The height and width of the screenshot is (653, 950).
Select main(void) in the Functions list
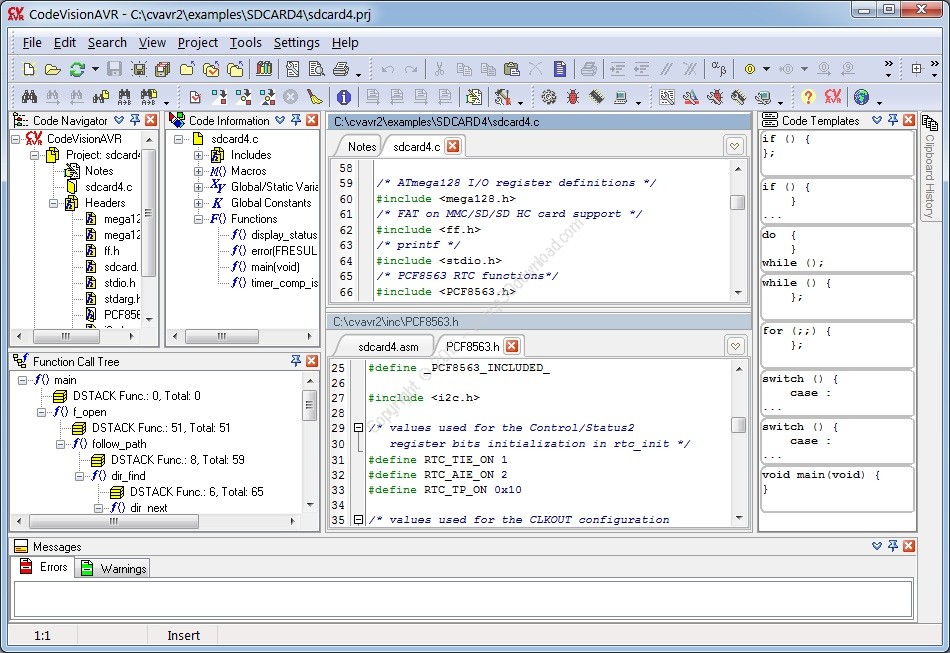(x=275, y=267)
